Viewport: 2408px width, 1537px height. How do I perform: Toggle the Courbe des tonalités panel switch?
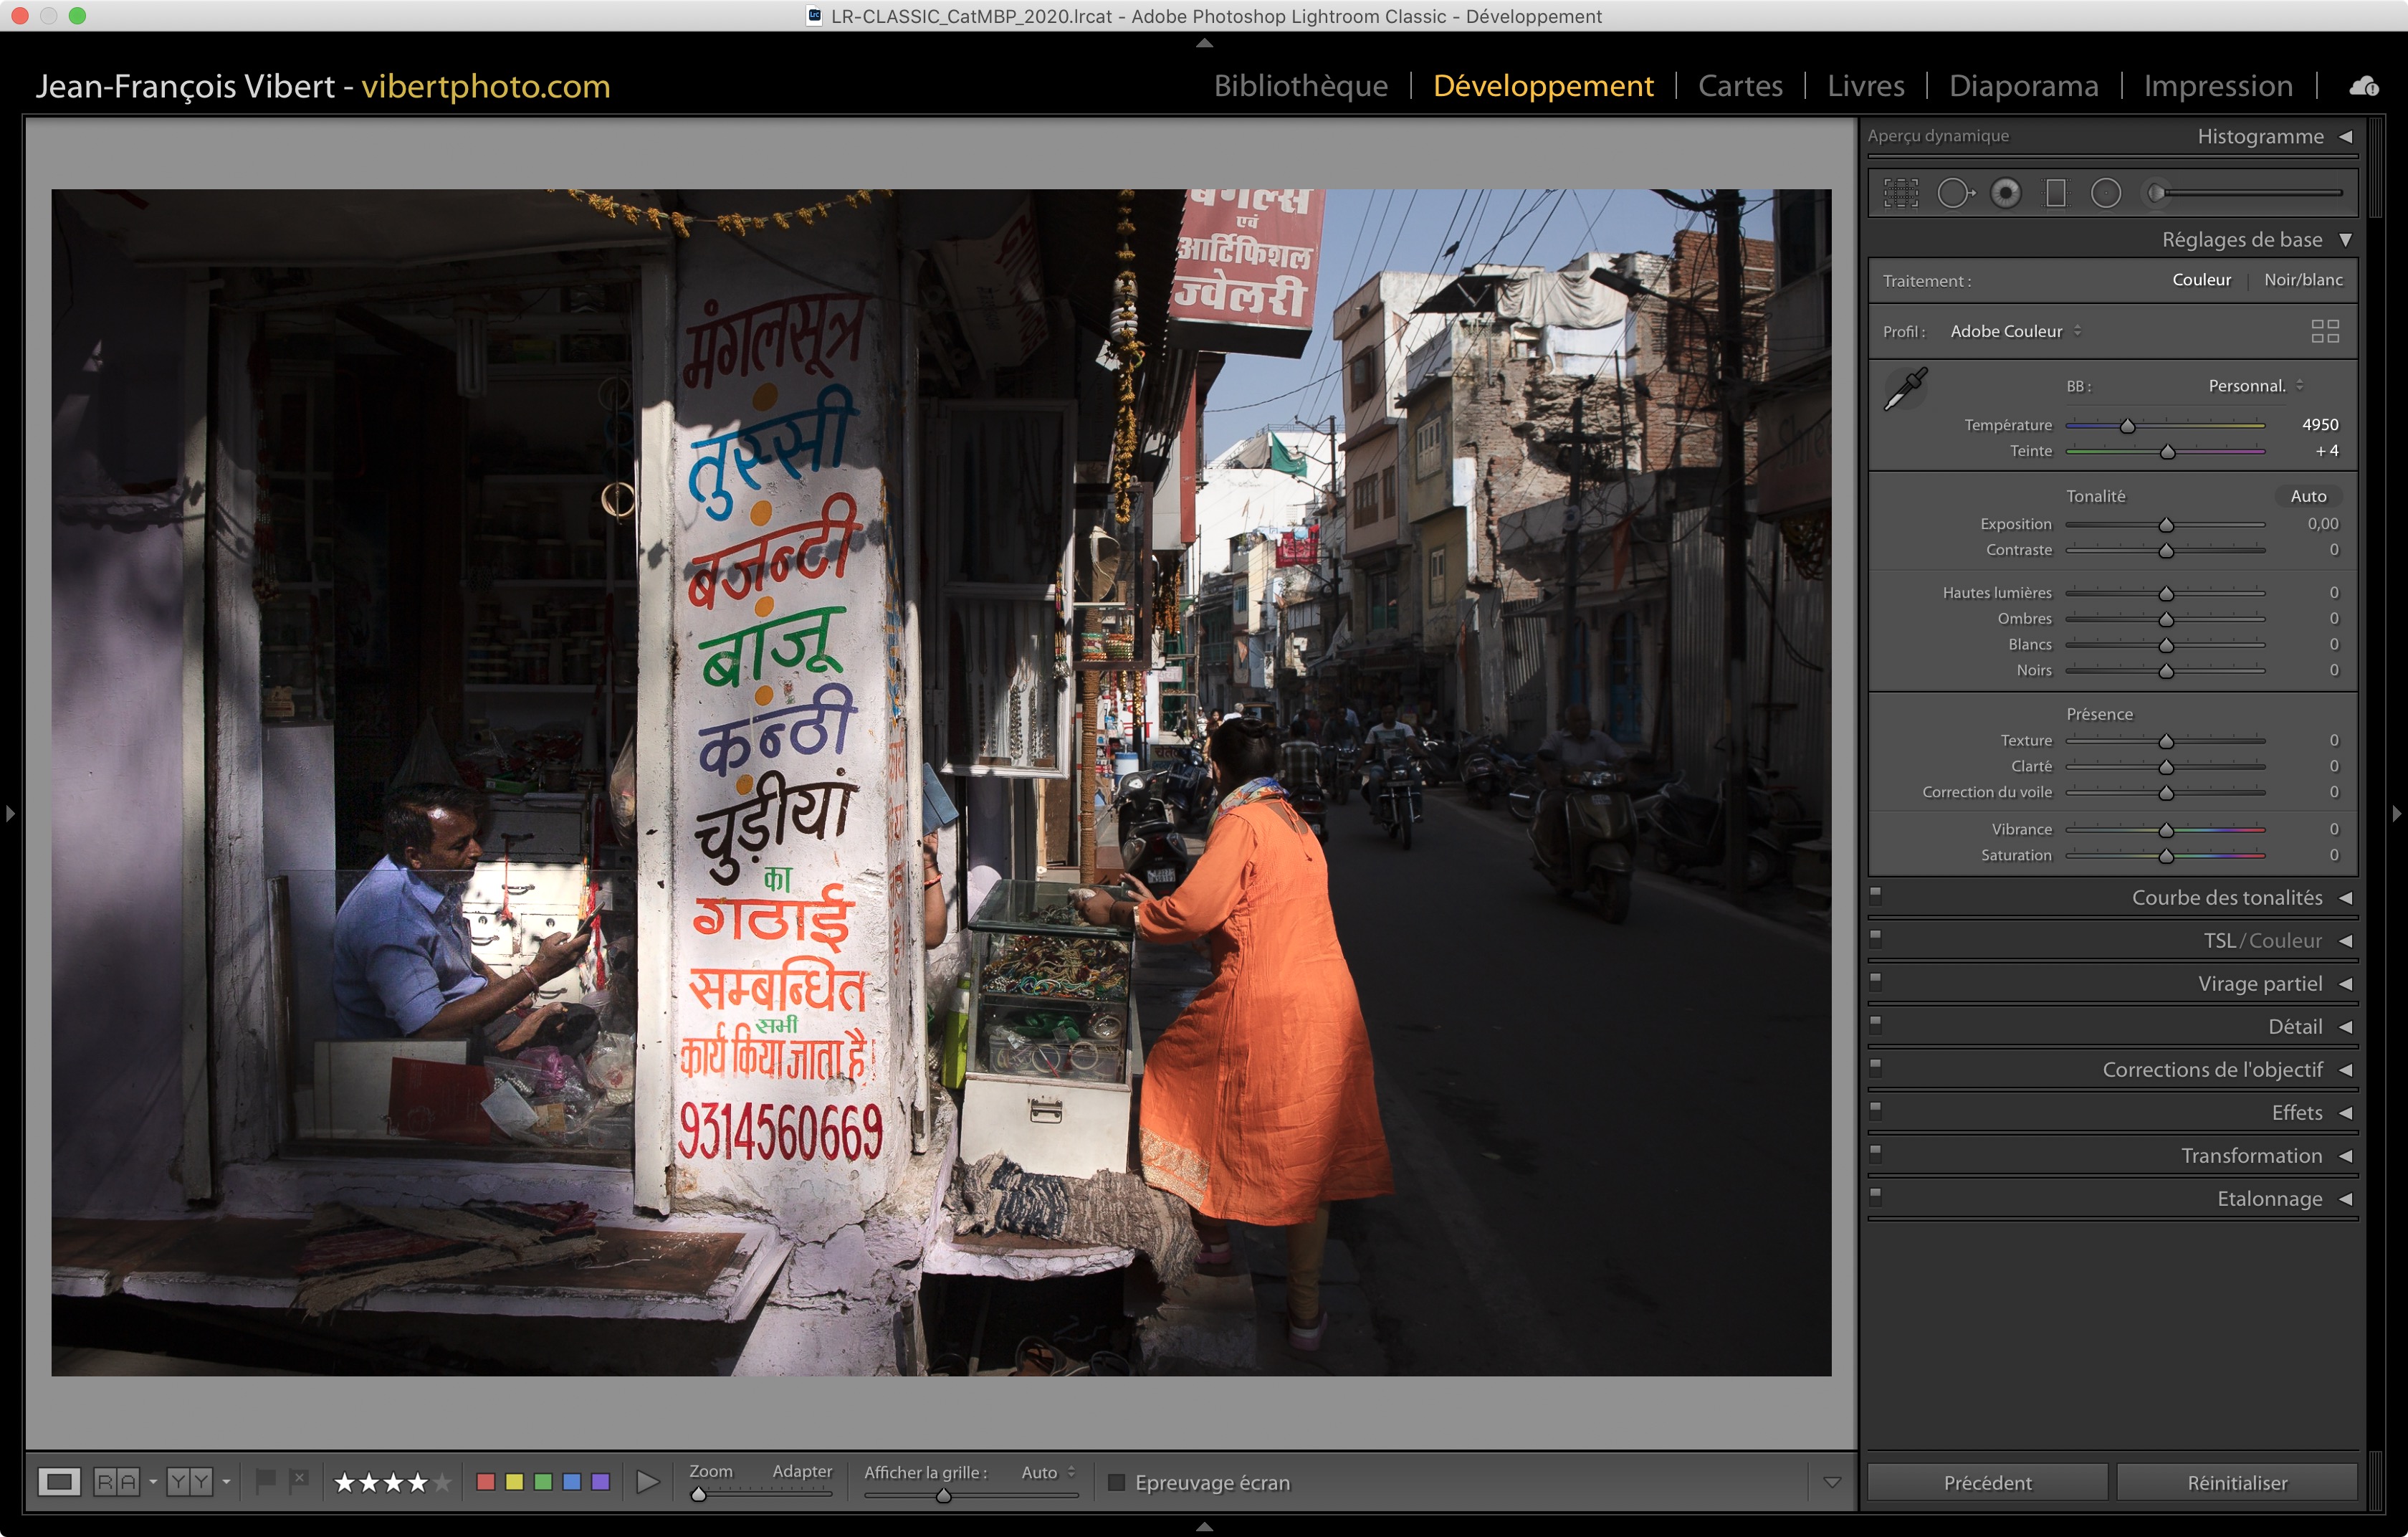point(1876,895)
